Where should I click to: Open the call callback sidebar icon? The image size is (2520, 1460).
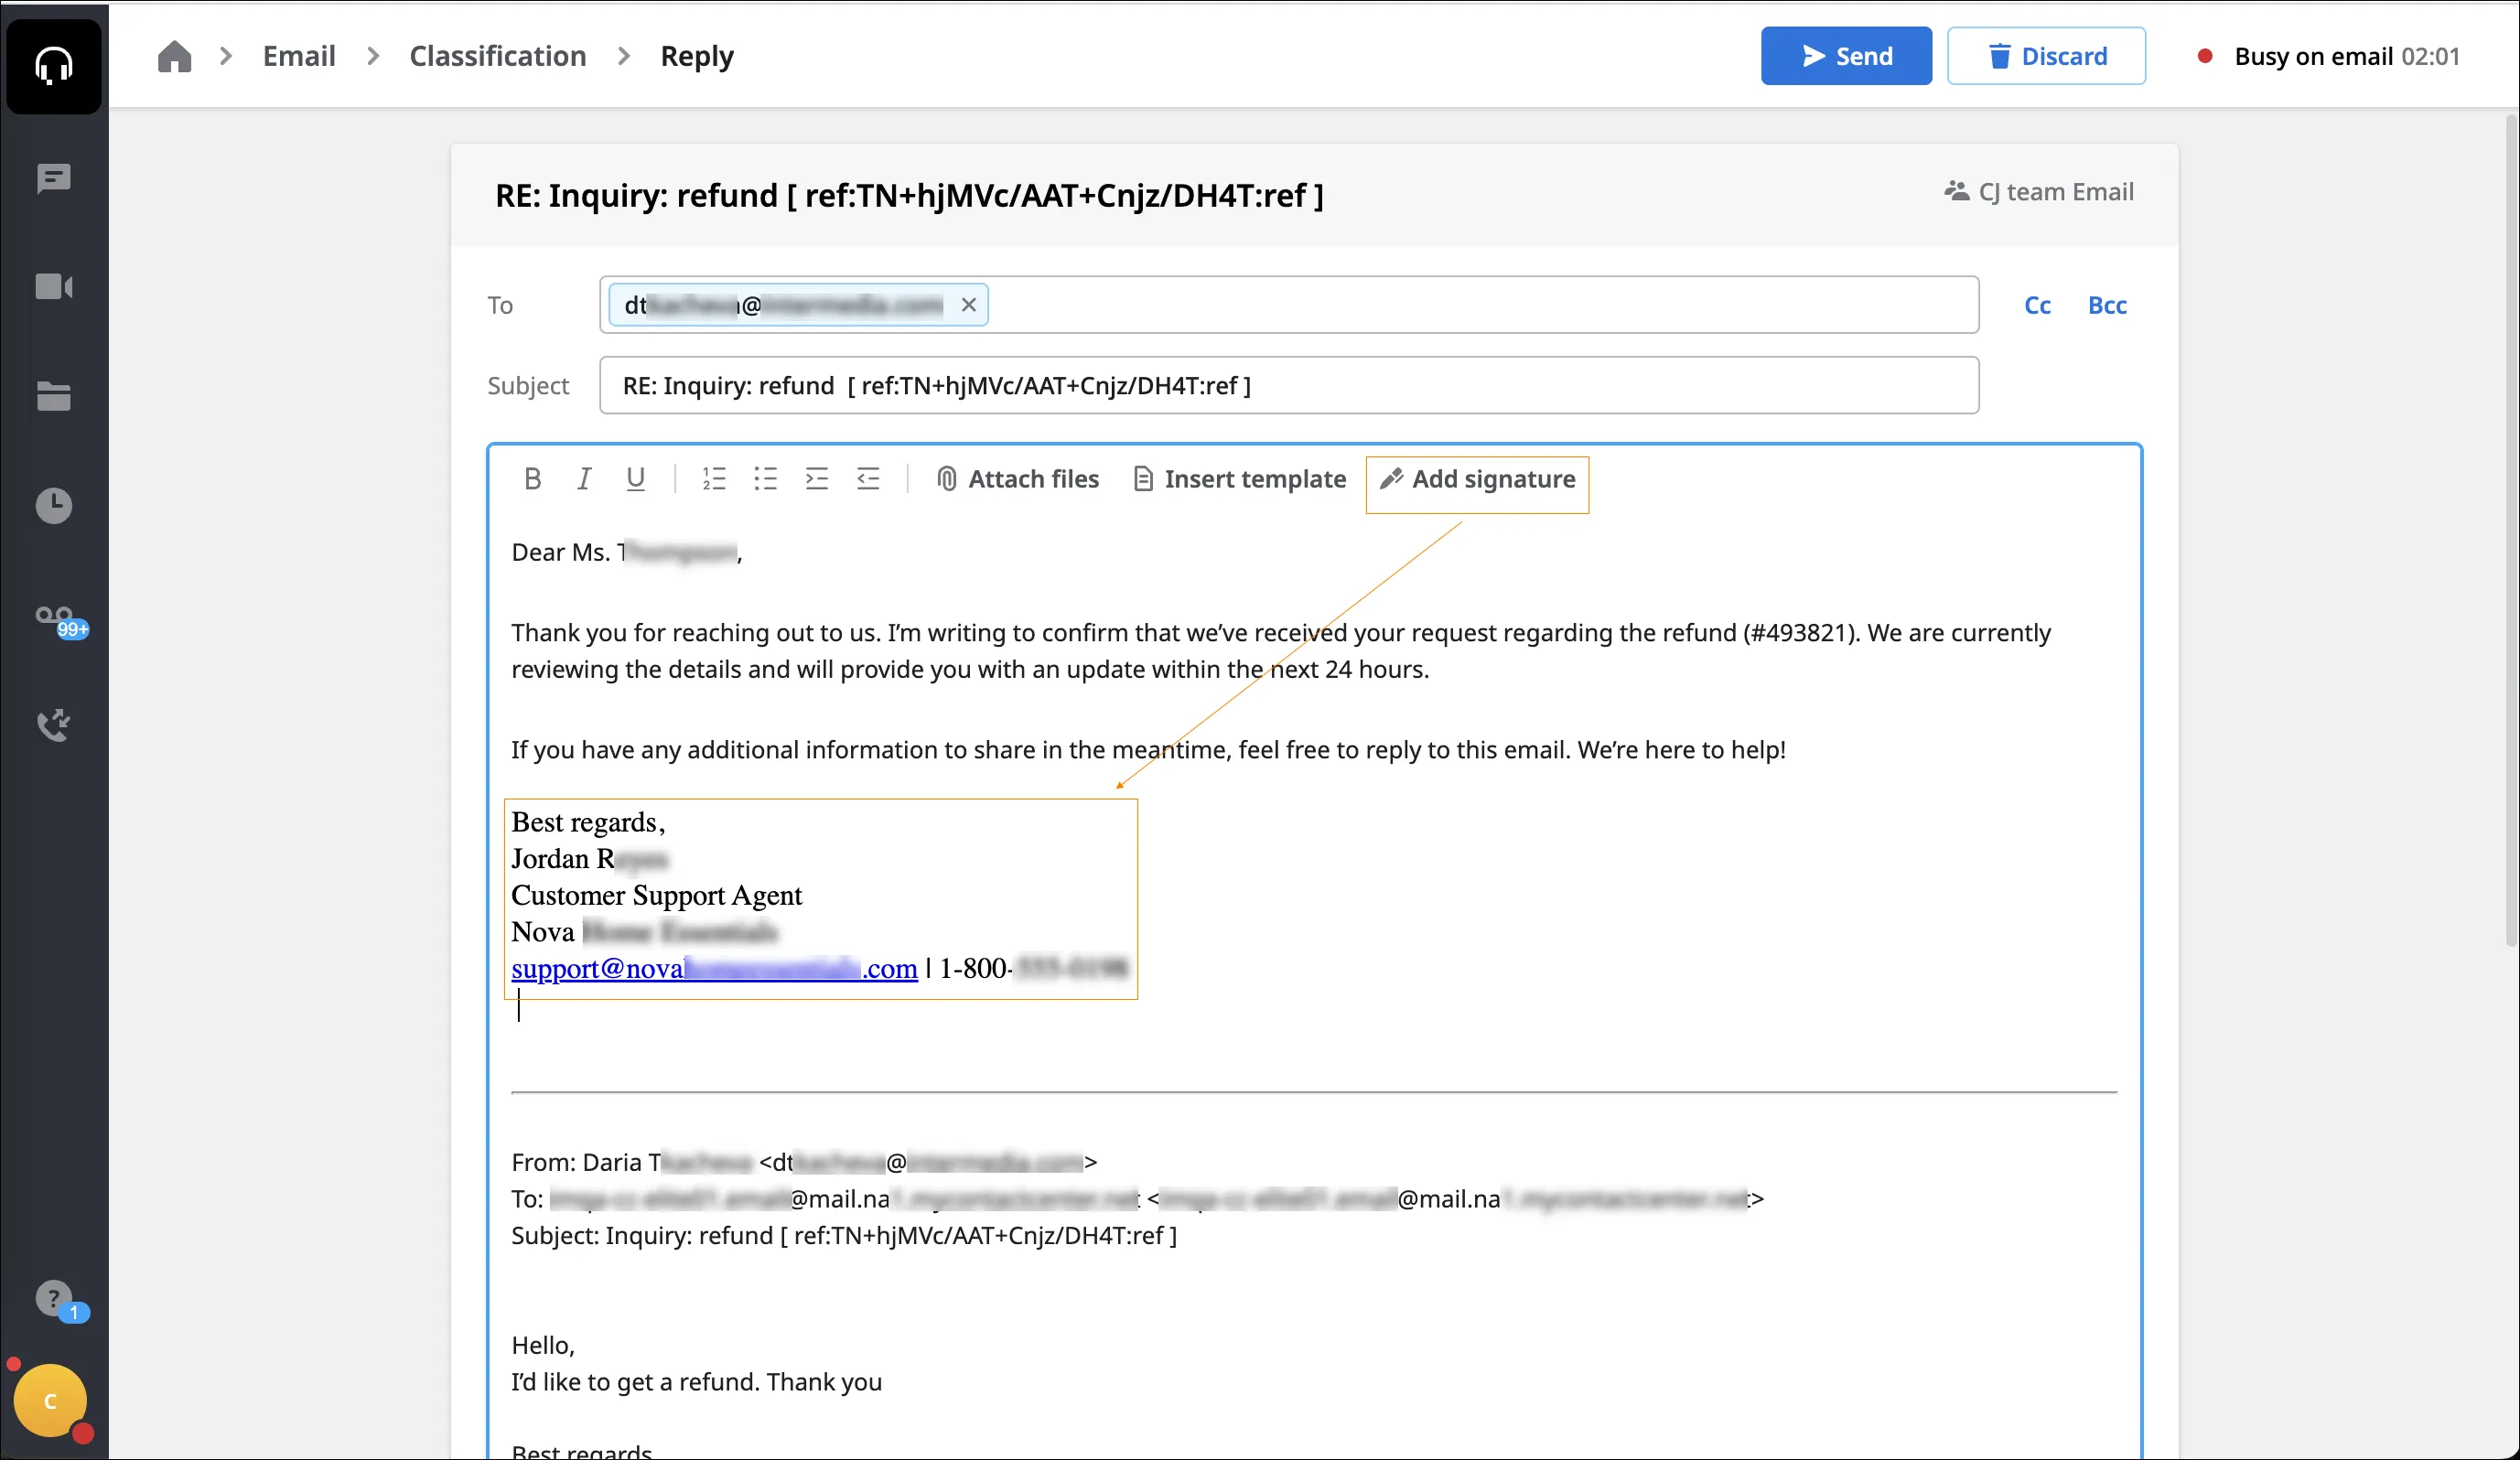[54, 725]
